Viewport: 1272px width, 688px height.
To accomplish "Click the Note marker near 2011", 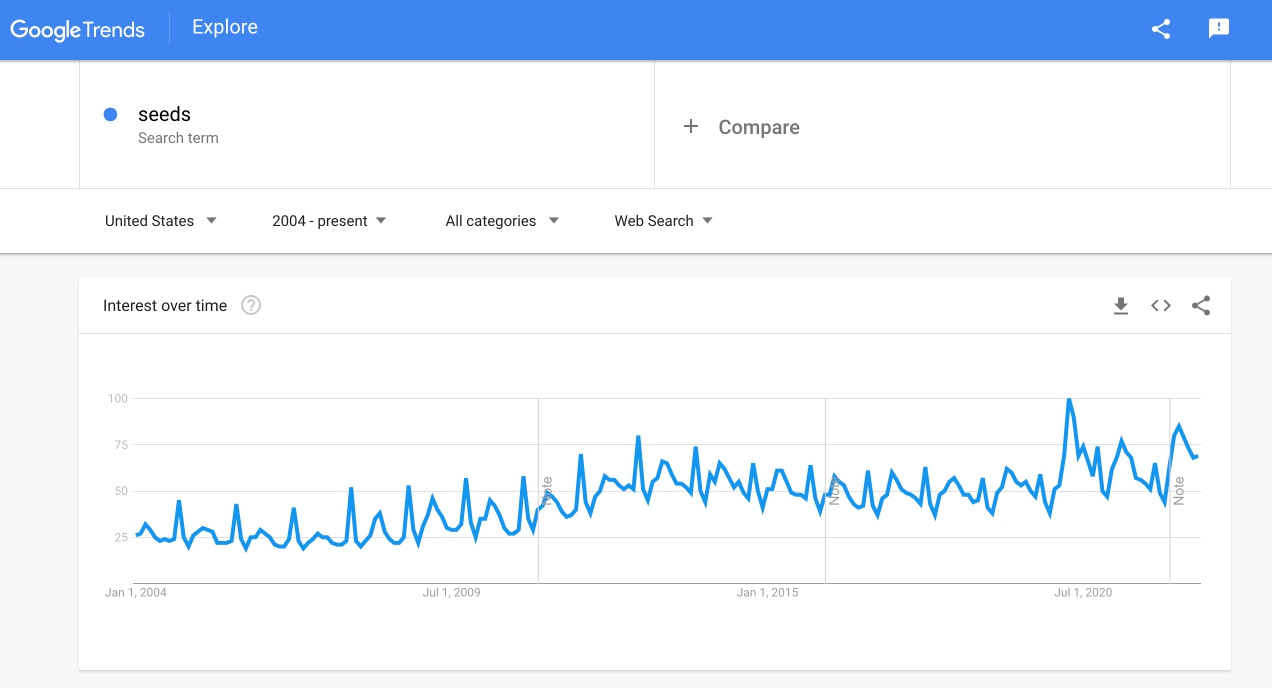I will [547, 491].
